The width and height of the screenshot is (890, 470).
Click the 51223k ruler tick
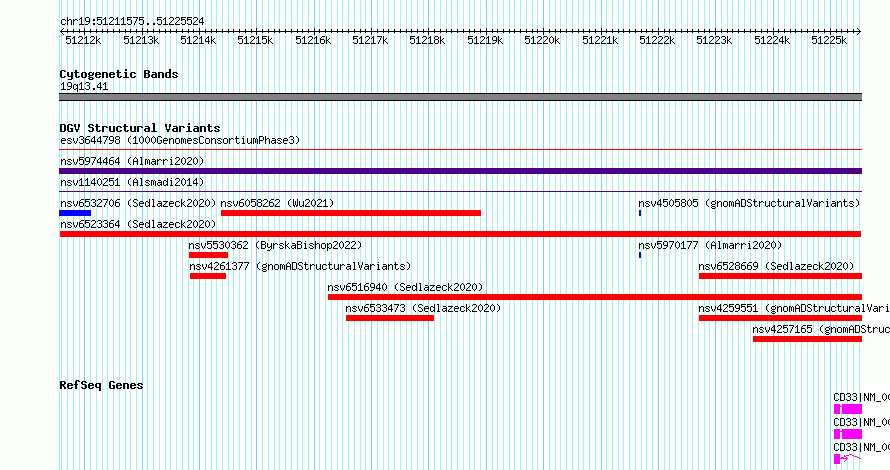(x=714, y=40)
